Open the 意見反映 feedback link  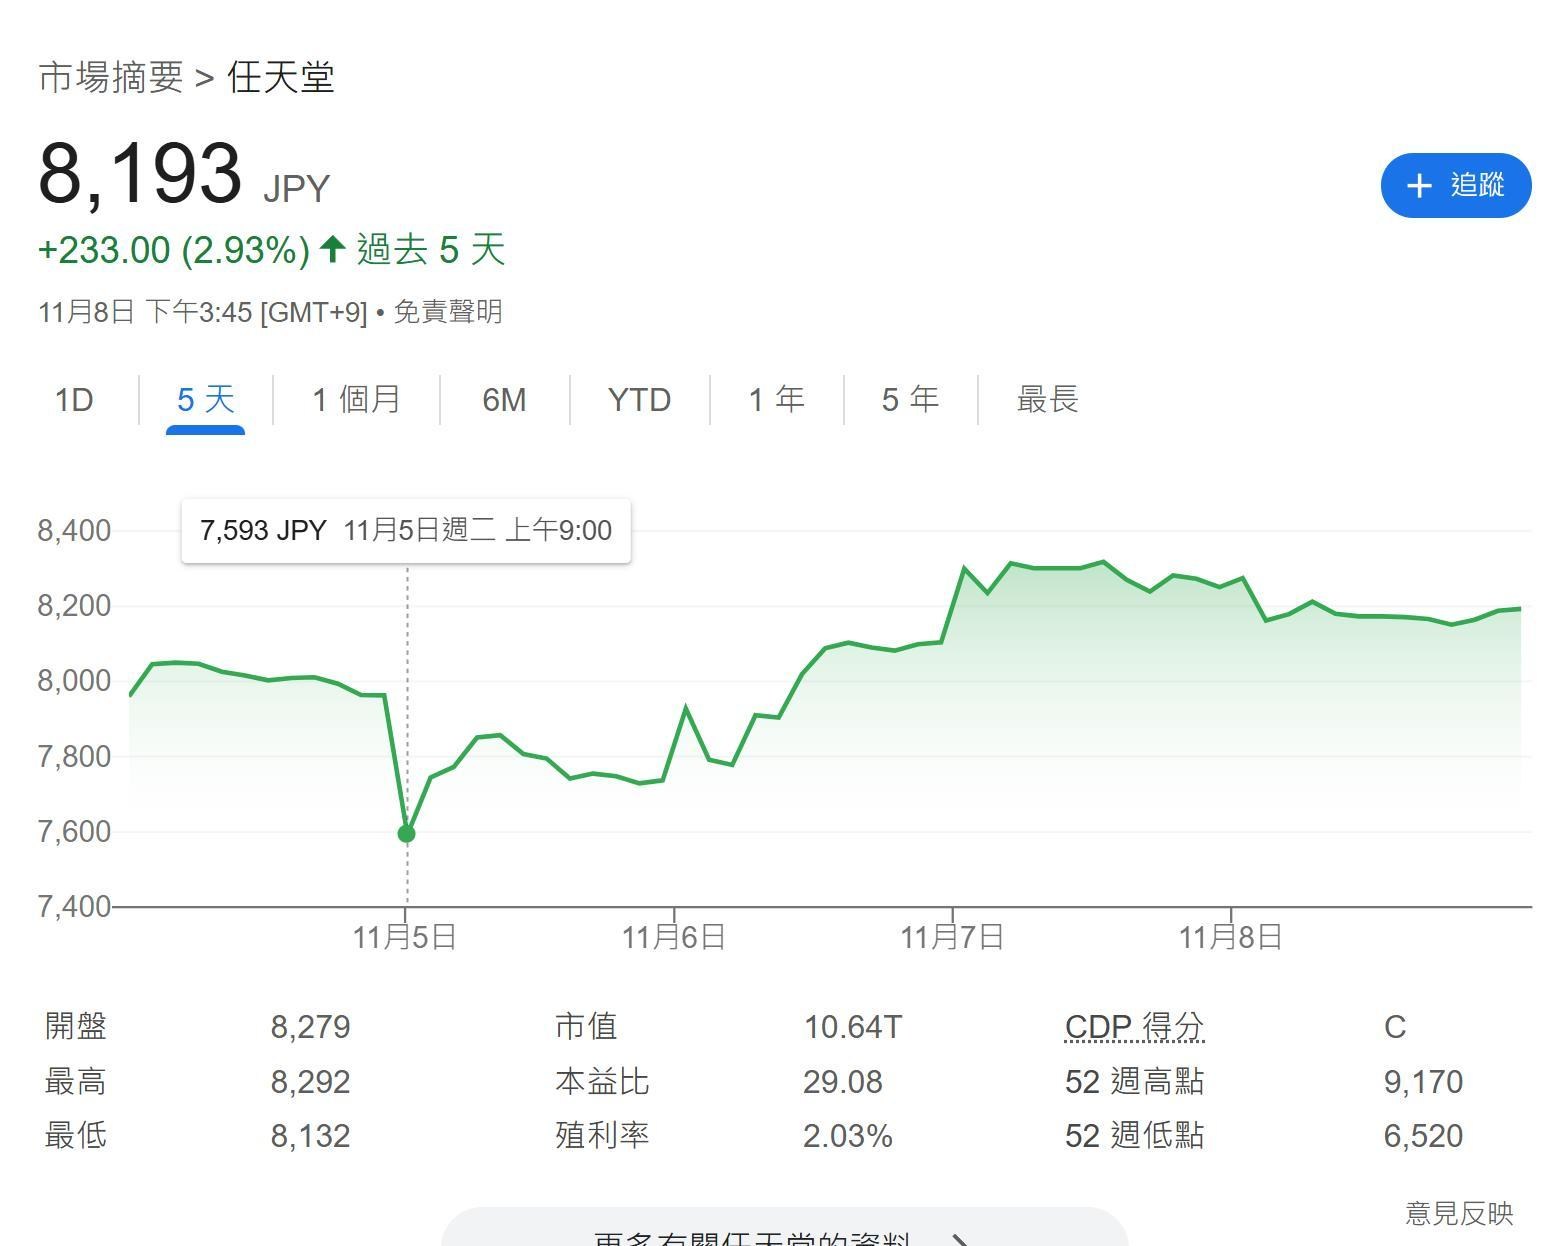[1458, 1213]
